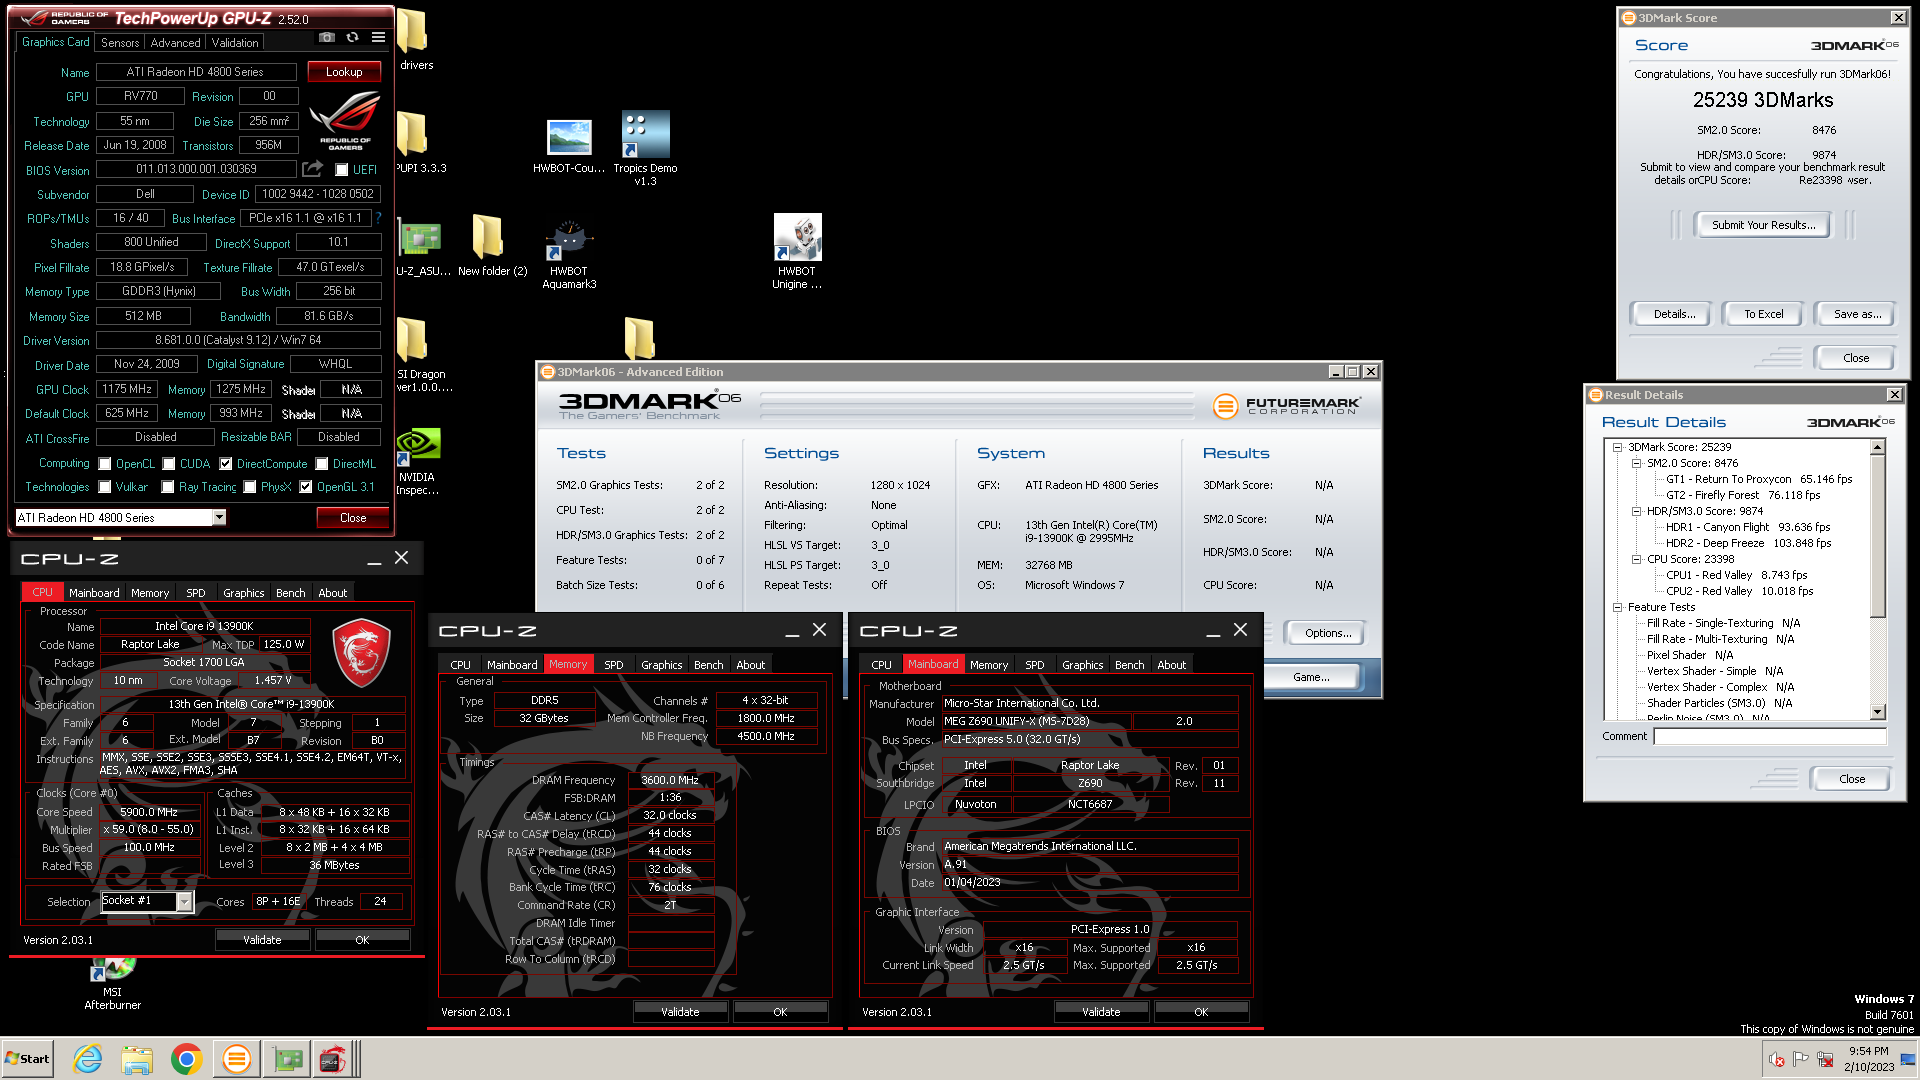1920x1080 pixels.
Task: Open the HWBOT-Cou... desktop image icon
Action: (569, 146)
